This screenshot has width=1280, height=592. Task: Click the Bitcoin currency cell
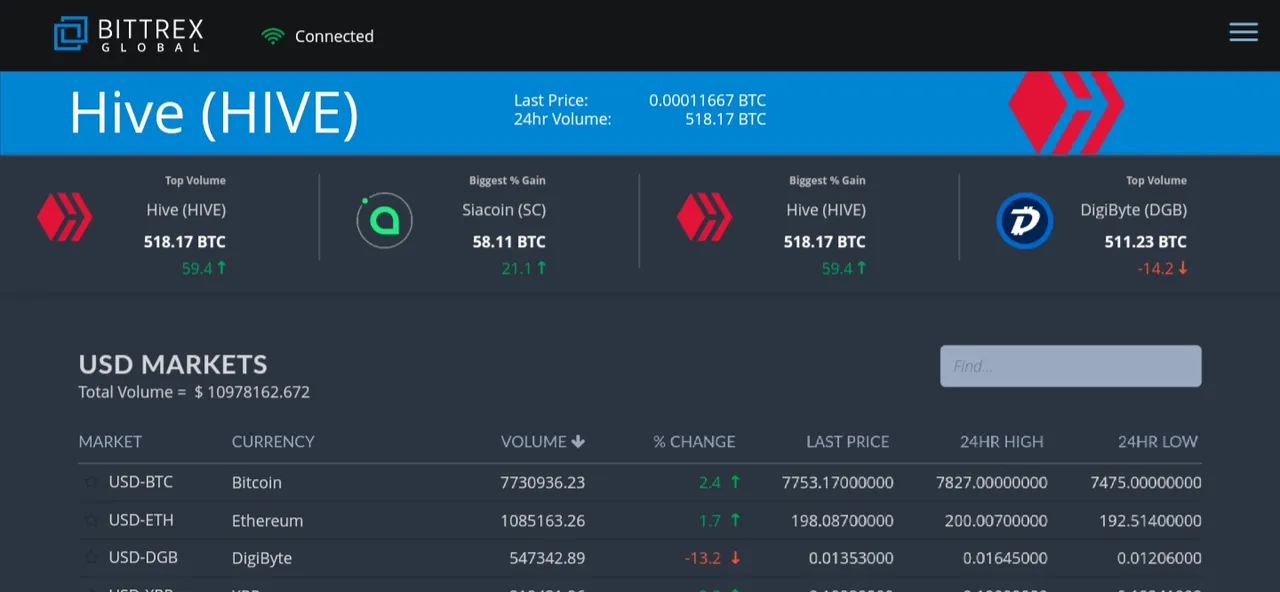257,482
